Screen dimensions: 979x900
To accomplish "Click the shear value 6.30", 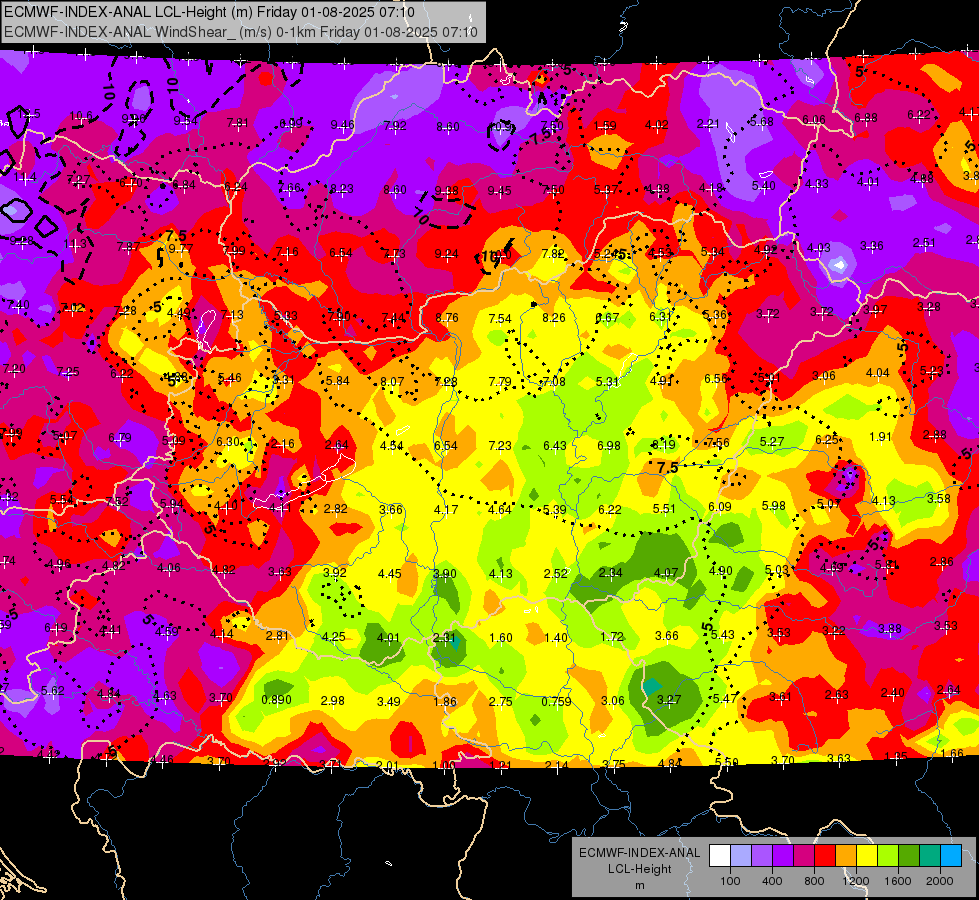I will click(x=228, y=442).
